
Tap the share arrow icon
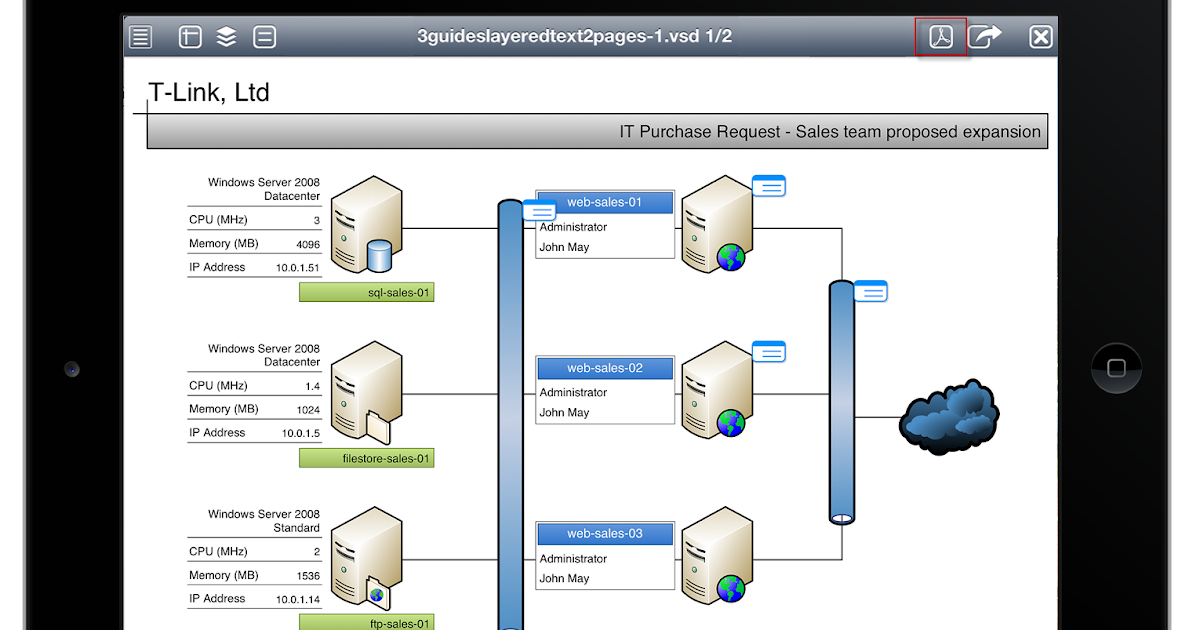tap(985, 37)
